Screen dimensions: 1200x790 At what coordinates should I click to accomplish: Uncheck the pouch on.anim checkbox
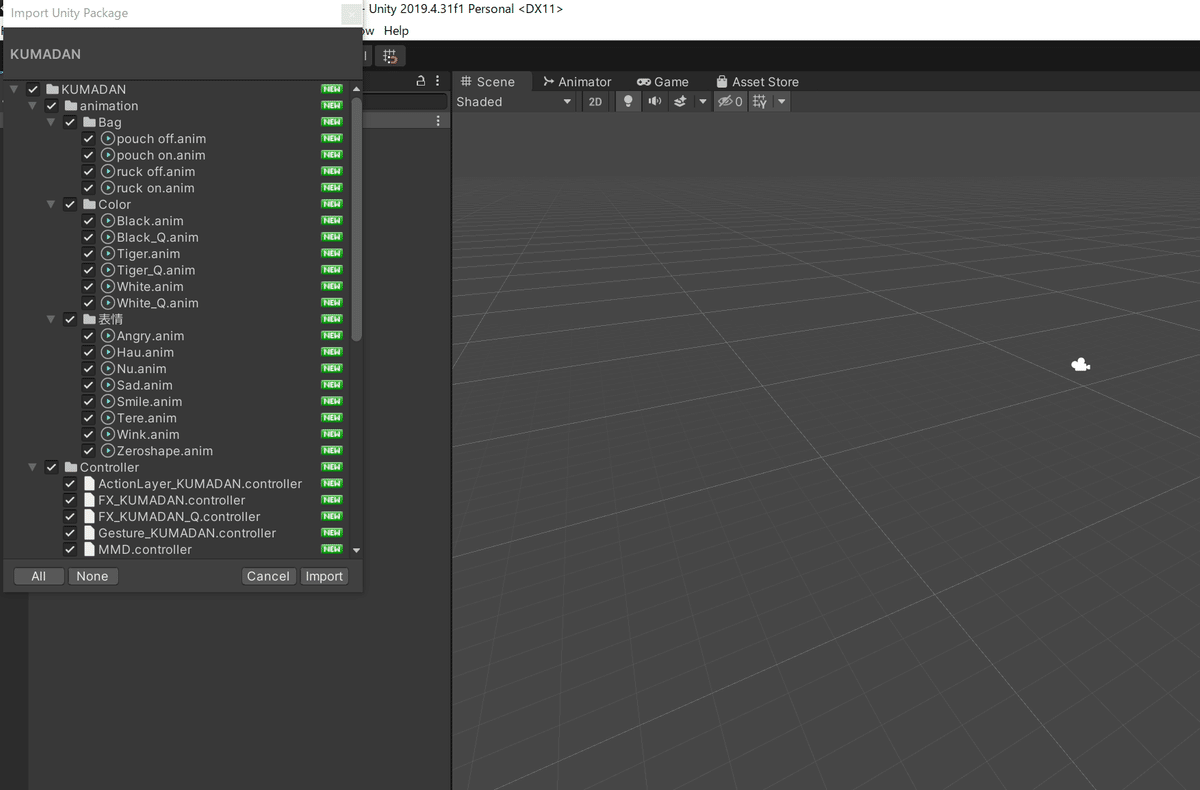point(88,155)
